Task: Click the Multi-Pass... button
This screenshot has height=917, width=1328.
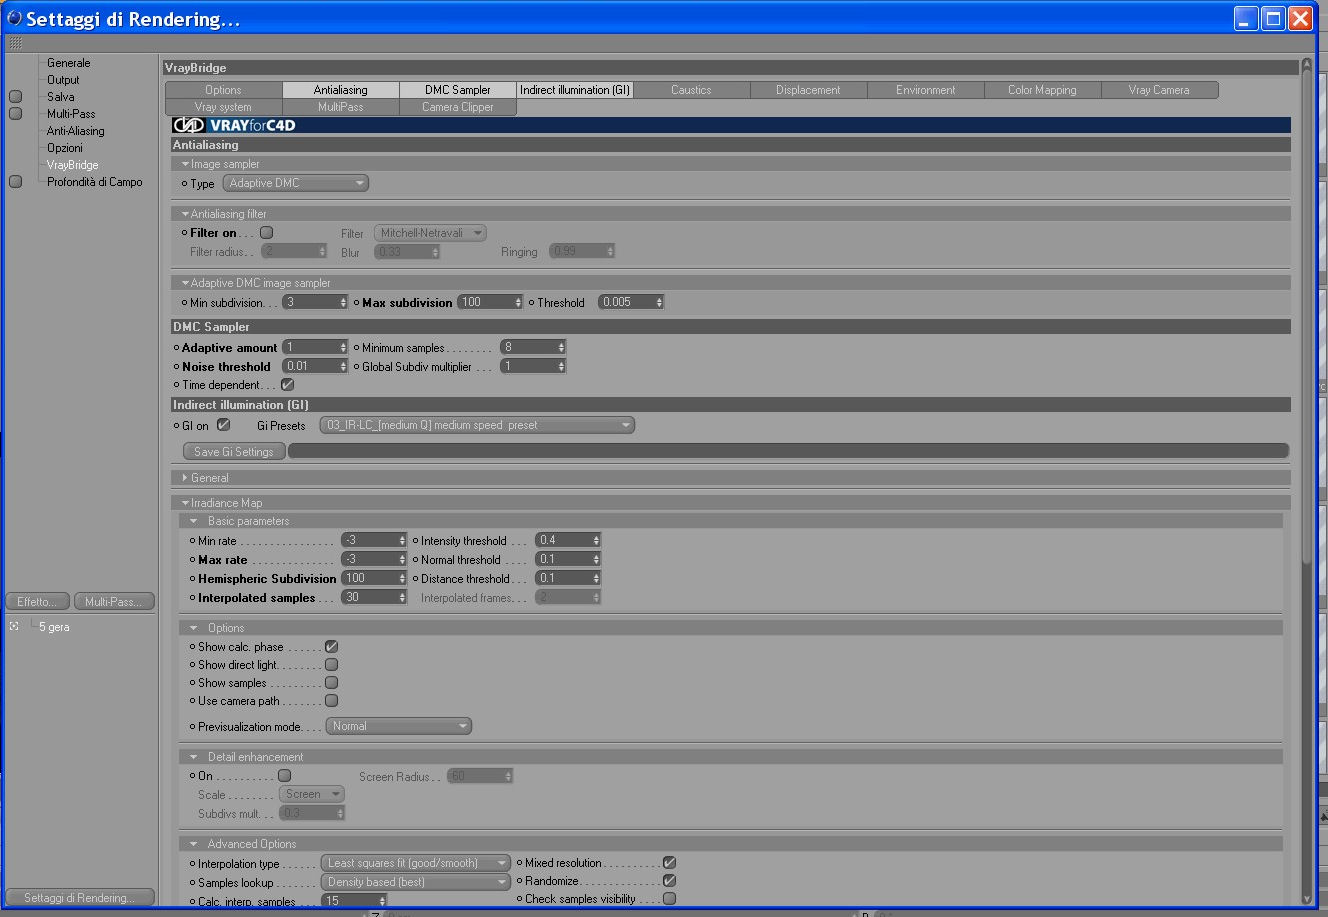Action: (x=114, y=602)
